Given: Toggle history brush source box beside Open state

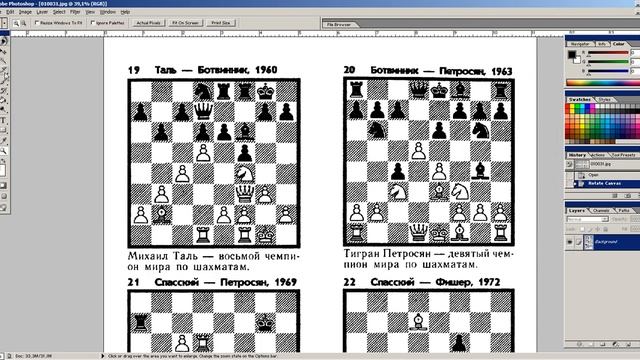Looking at the screenshot, I should tap(569, 175).
